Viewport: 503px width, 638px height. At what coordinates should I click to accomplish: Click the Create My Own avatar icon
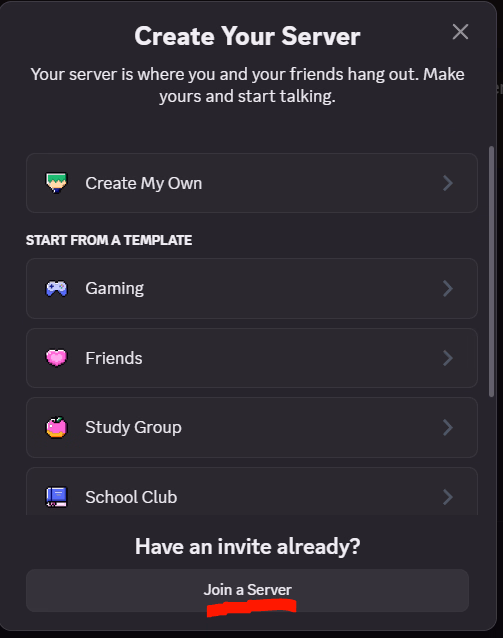pos(56,183)
